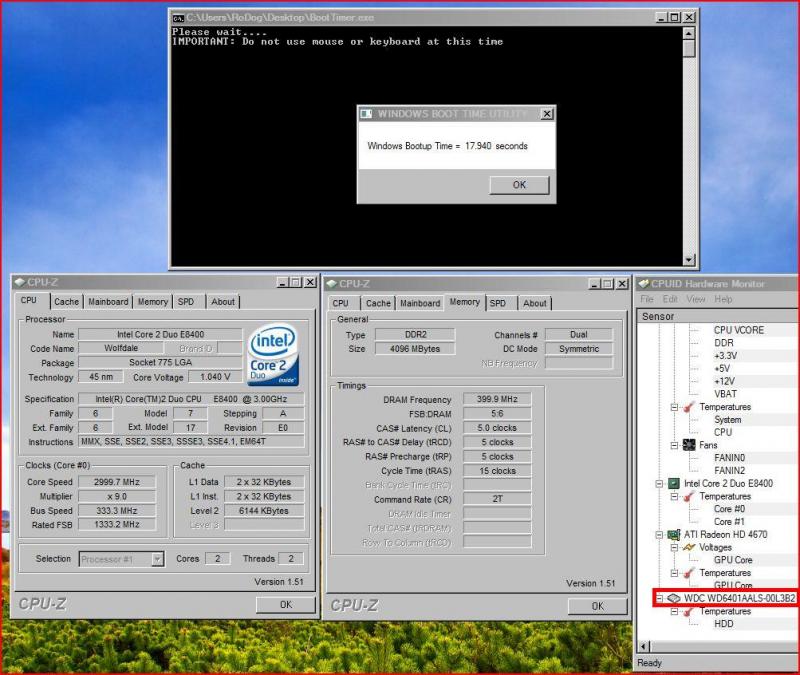Open About tab in right CPU-Z window
Image resolution: width=800 pixels, height=675 pixels.
coord(535,303)
